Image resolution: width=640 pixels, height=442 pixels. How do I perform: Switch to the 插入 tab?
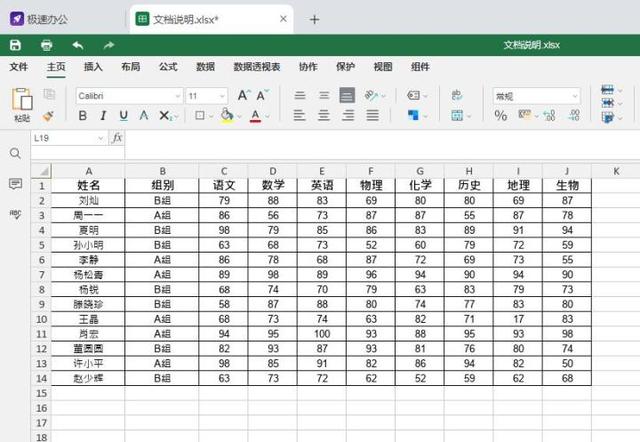93,67
